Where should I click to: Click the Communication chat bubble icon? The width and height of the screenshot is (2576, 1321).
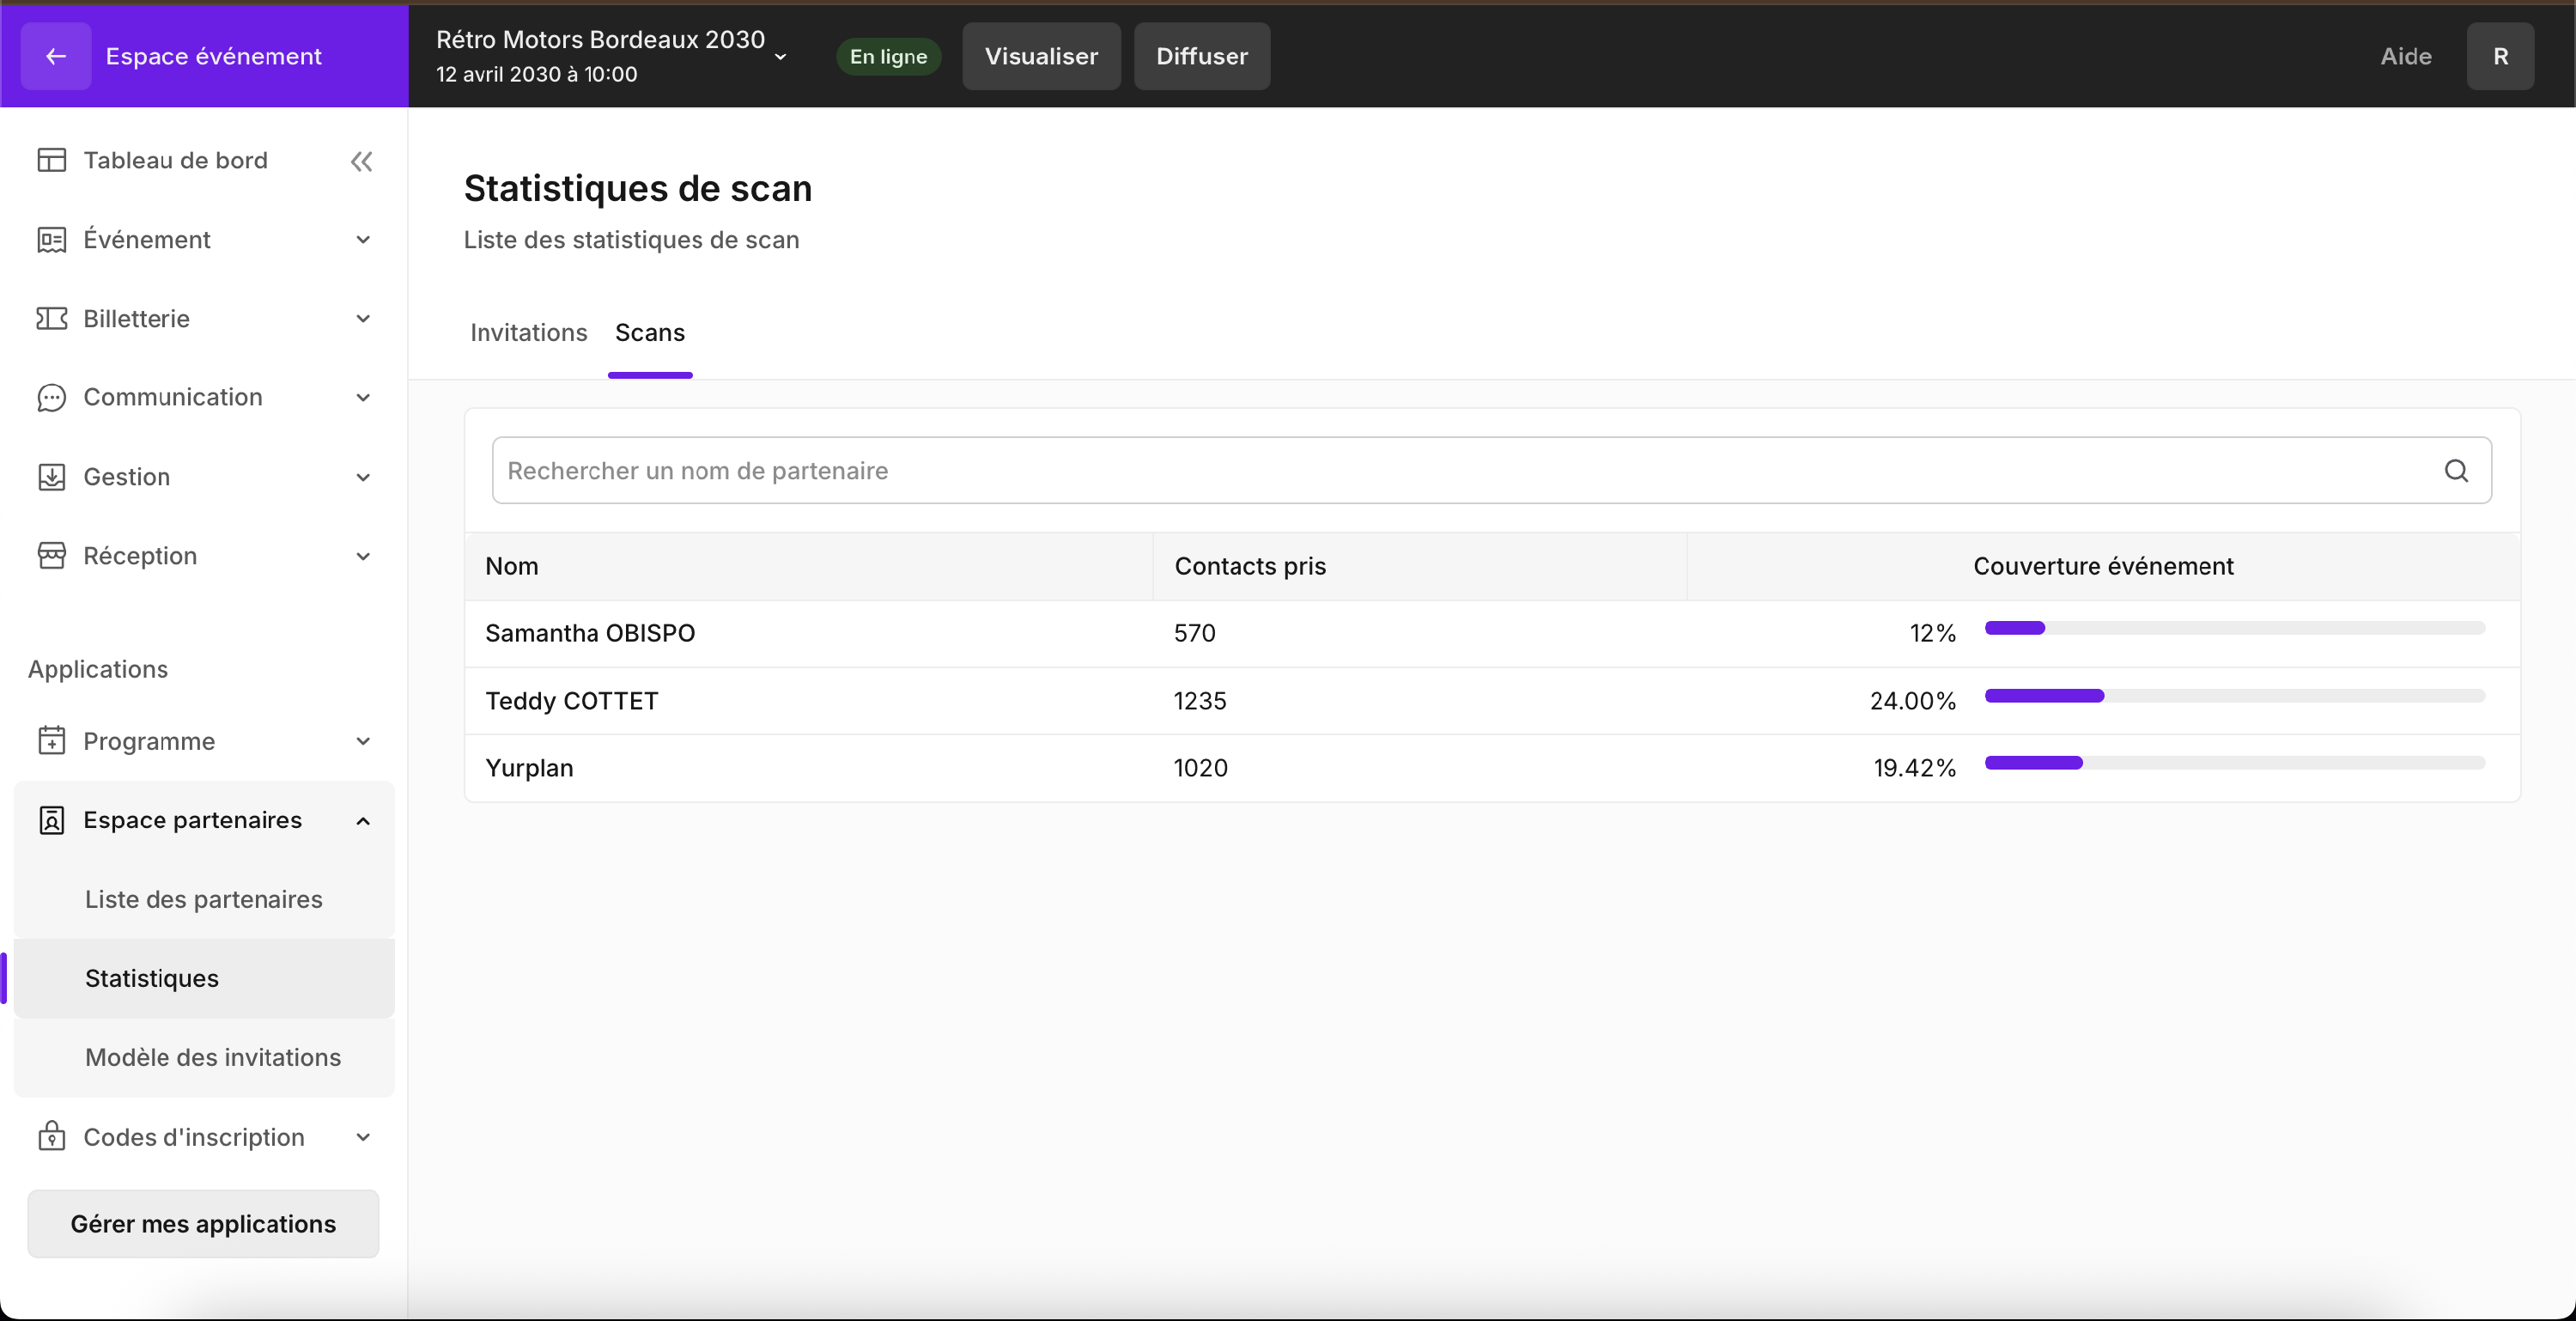pos(51,397)
